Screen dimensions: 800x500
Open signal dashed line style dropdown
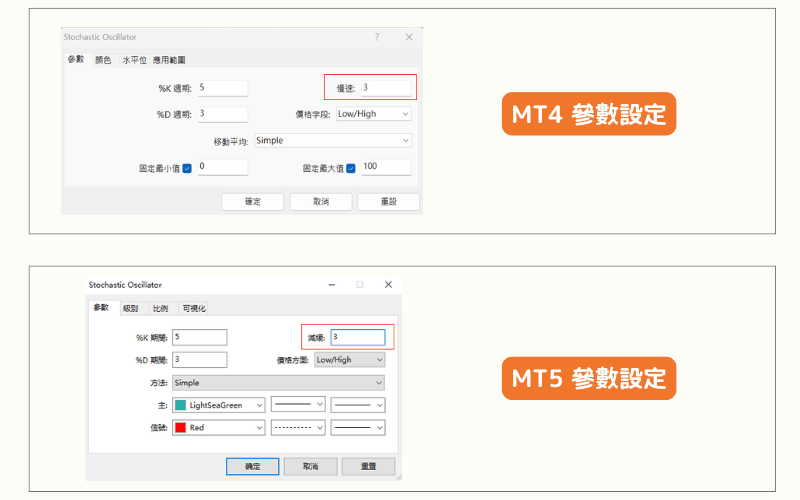(x=298, y=428)
